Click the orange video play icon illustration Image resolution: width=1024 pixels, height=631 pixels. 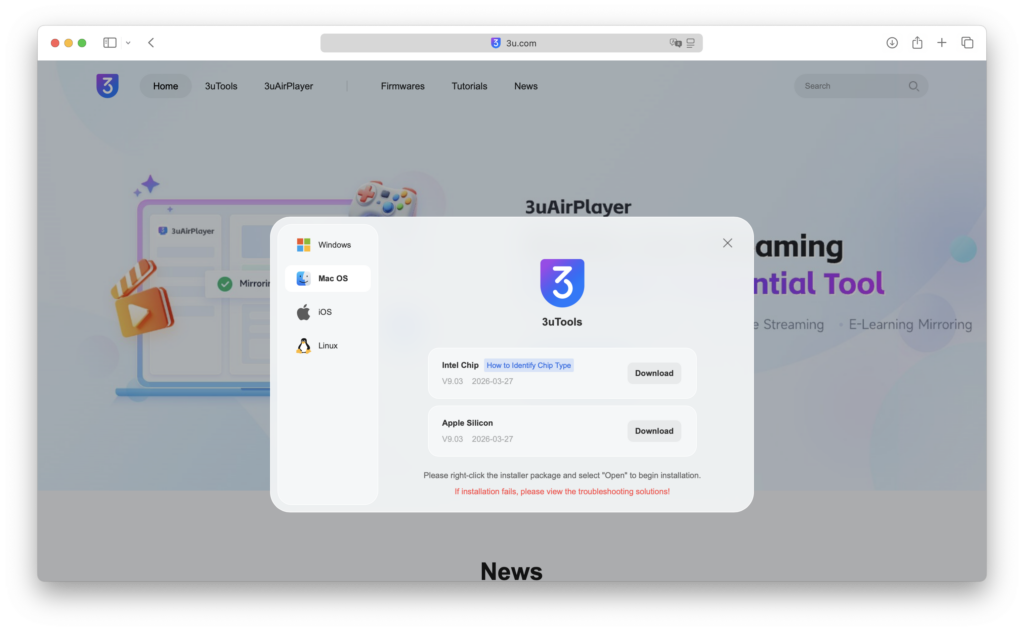(x=142, y=300)
